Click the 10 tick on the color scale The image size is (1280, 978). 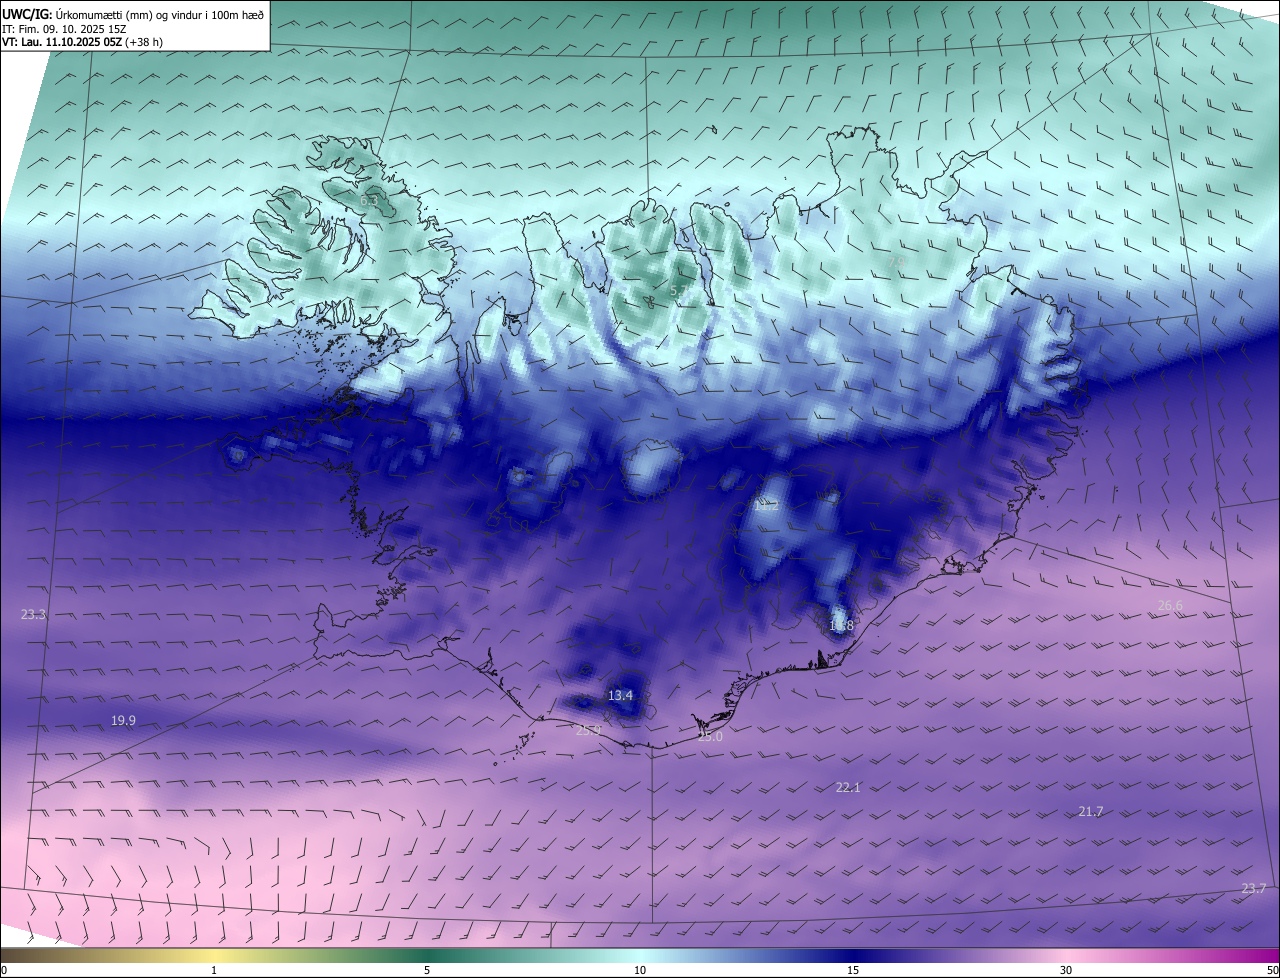tap(640, 970)
